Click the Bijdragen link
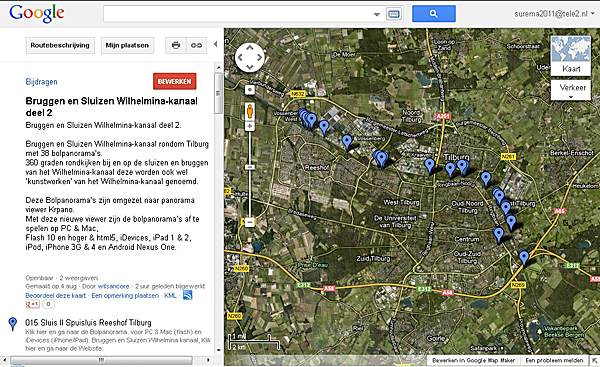Image resolution: width=600 pixels, height=367 pixels. pyautogui.click(x=41, y=82)
